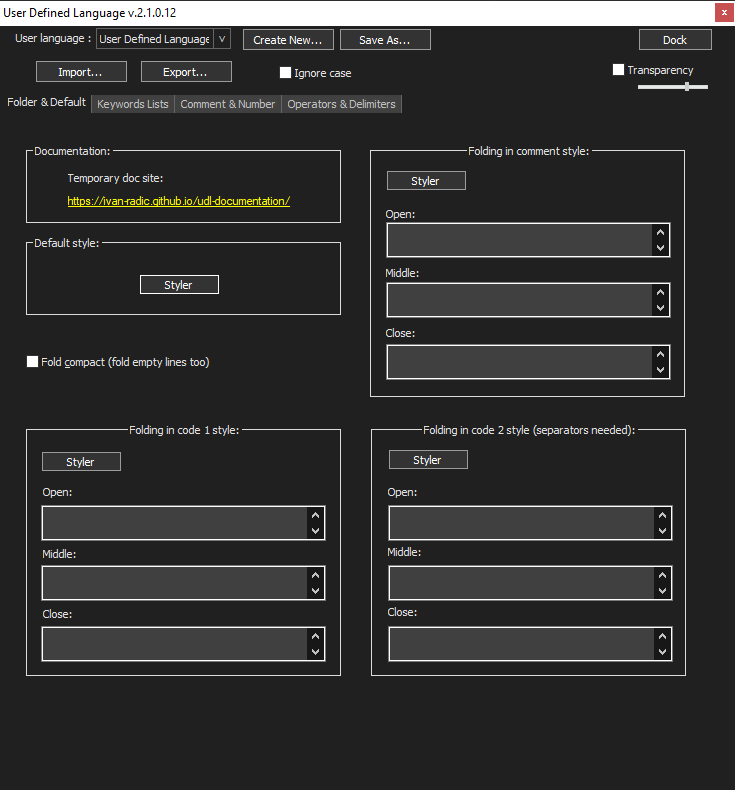
Task: Click Styler in Folding in comment style
Action: (426, 181)
